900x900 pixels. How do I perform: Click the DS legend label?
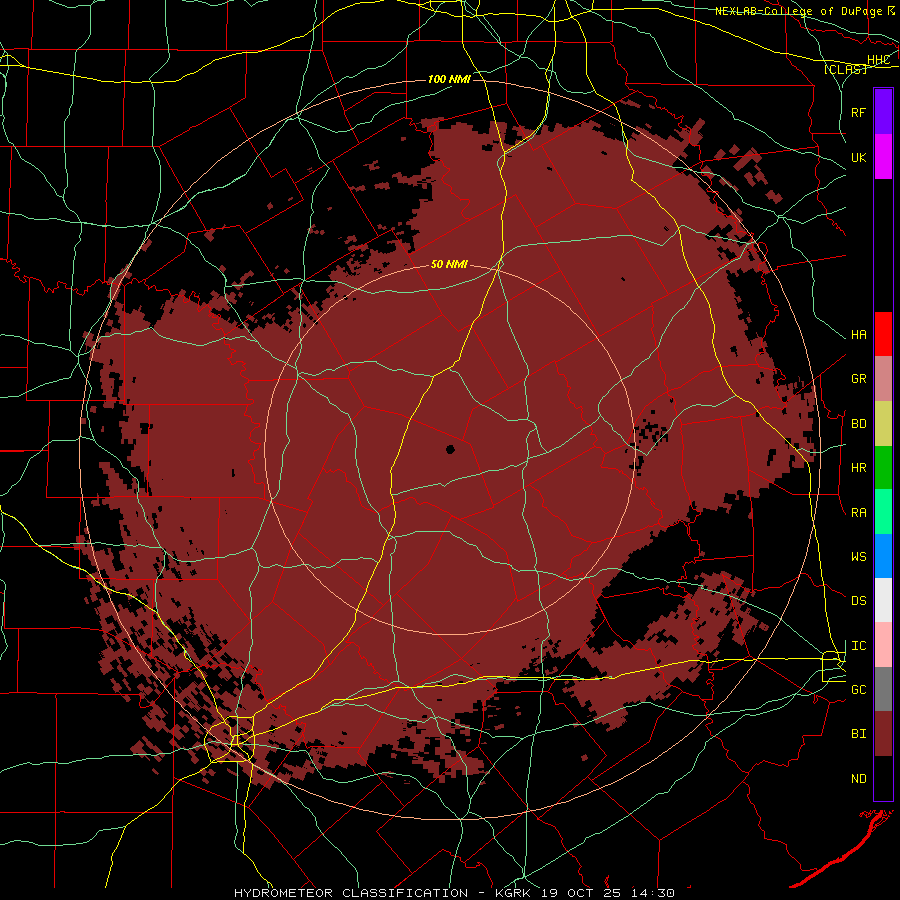859,601
